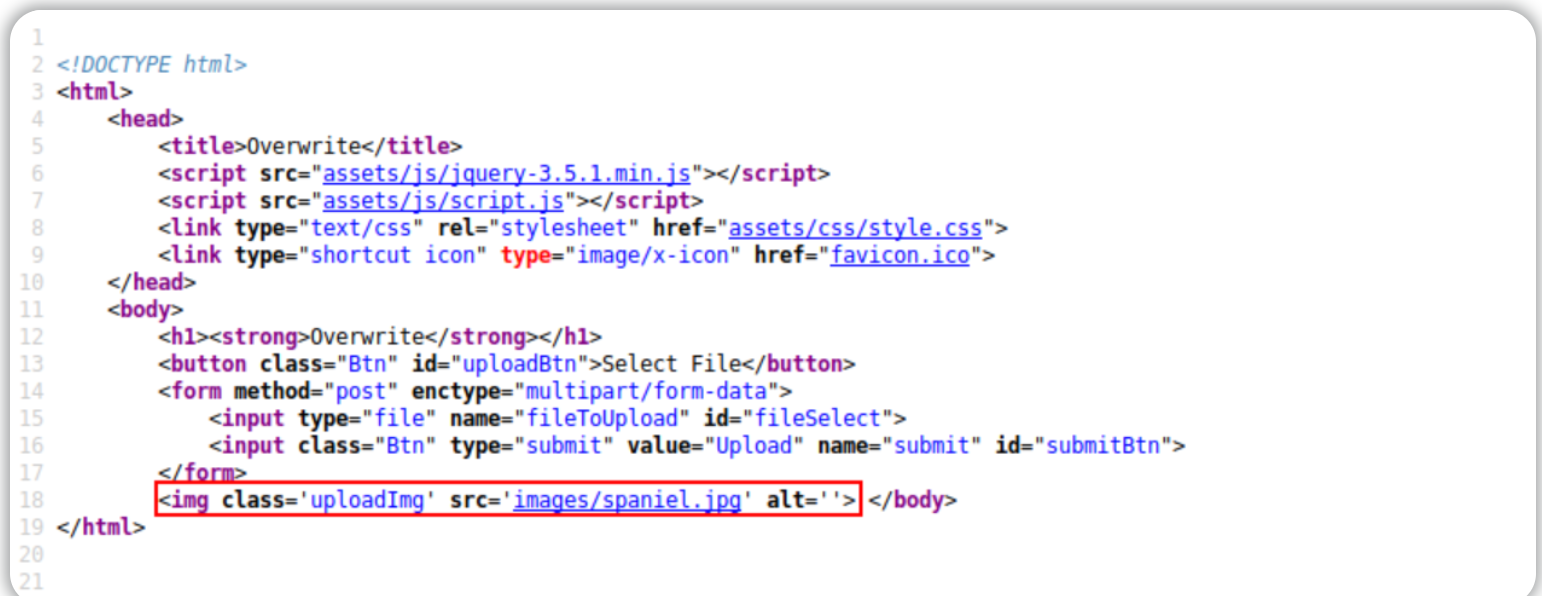1542x596 pixels.
Task: Click the "submitBtn" id value
Action: click(1102, 445)
